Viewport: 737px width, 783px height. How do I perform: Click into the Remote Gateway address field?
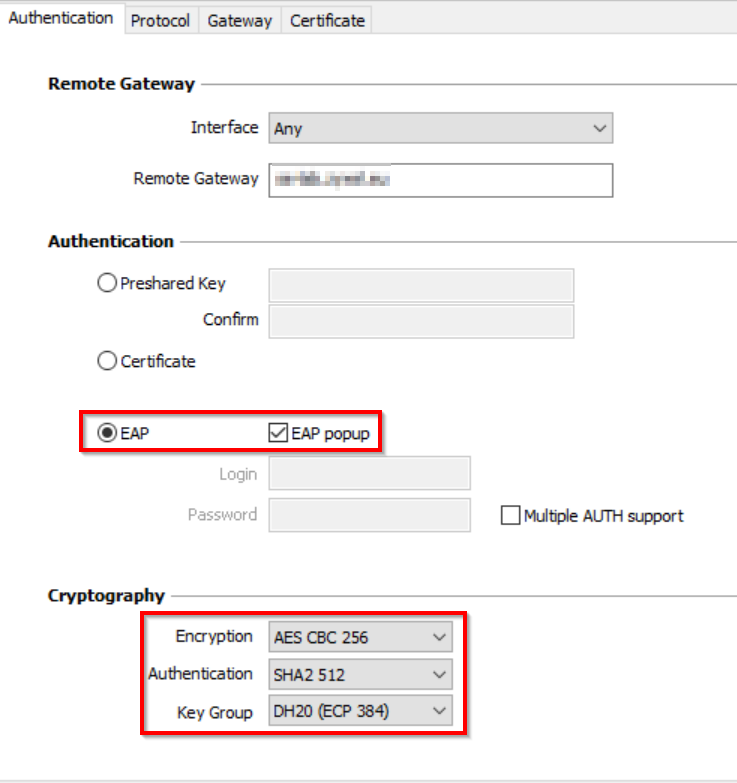[440, 180]
